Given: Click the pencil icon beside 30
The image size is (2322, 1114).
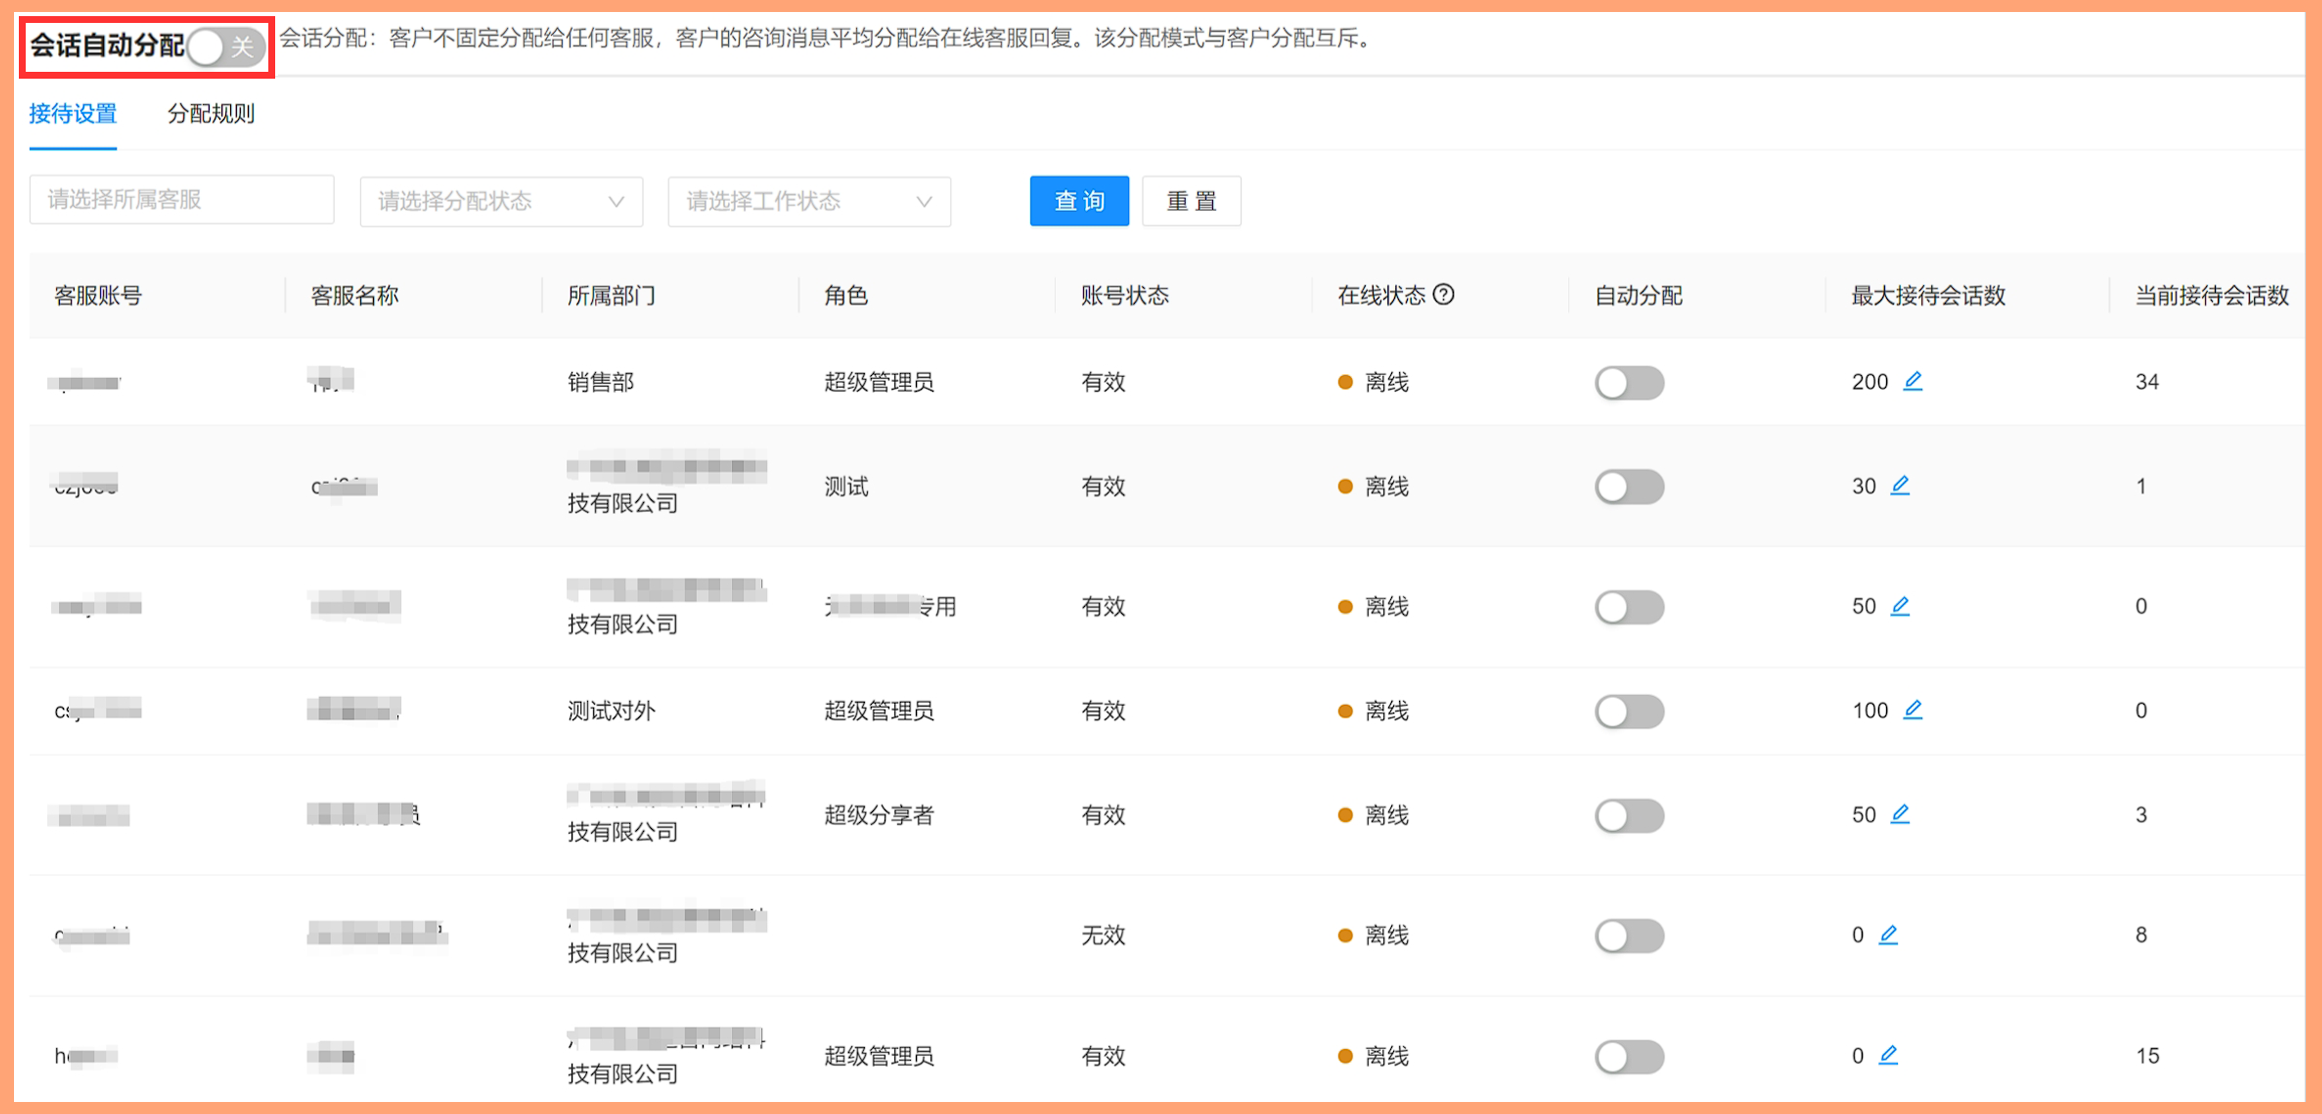Looking at the screenshot, I should 1900,486.
